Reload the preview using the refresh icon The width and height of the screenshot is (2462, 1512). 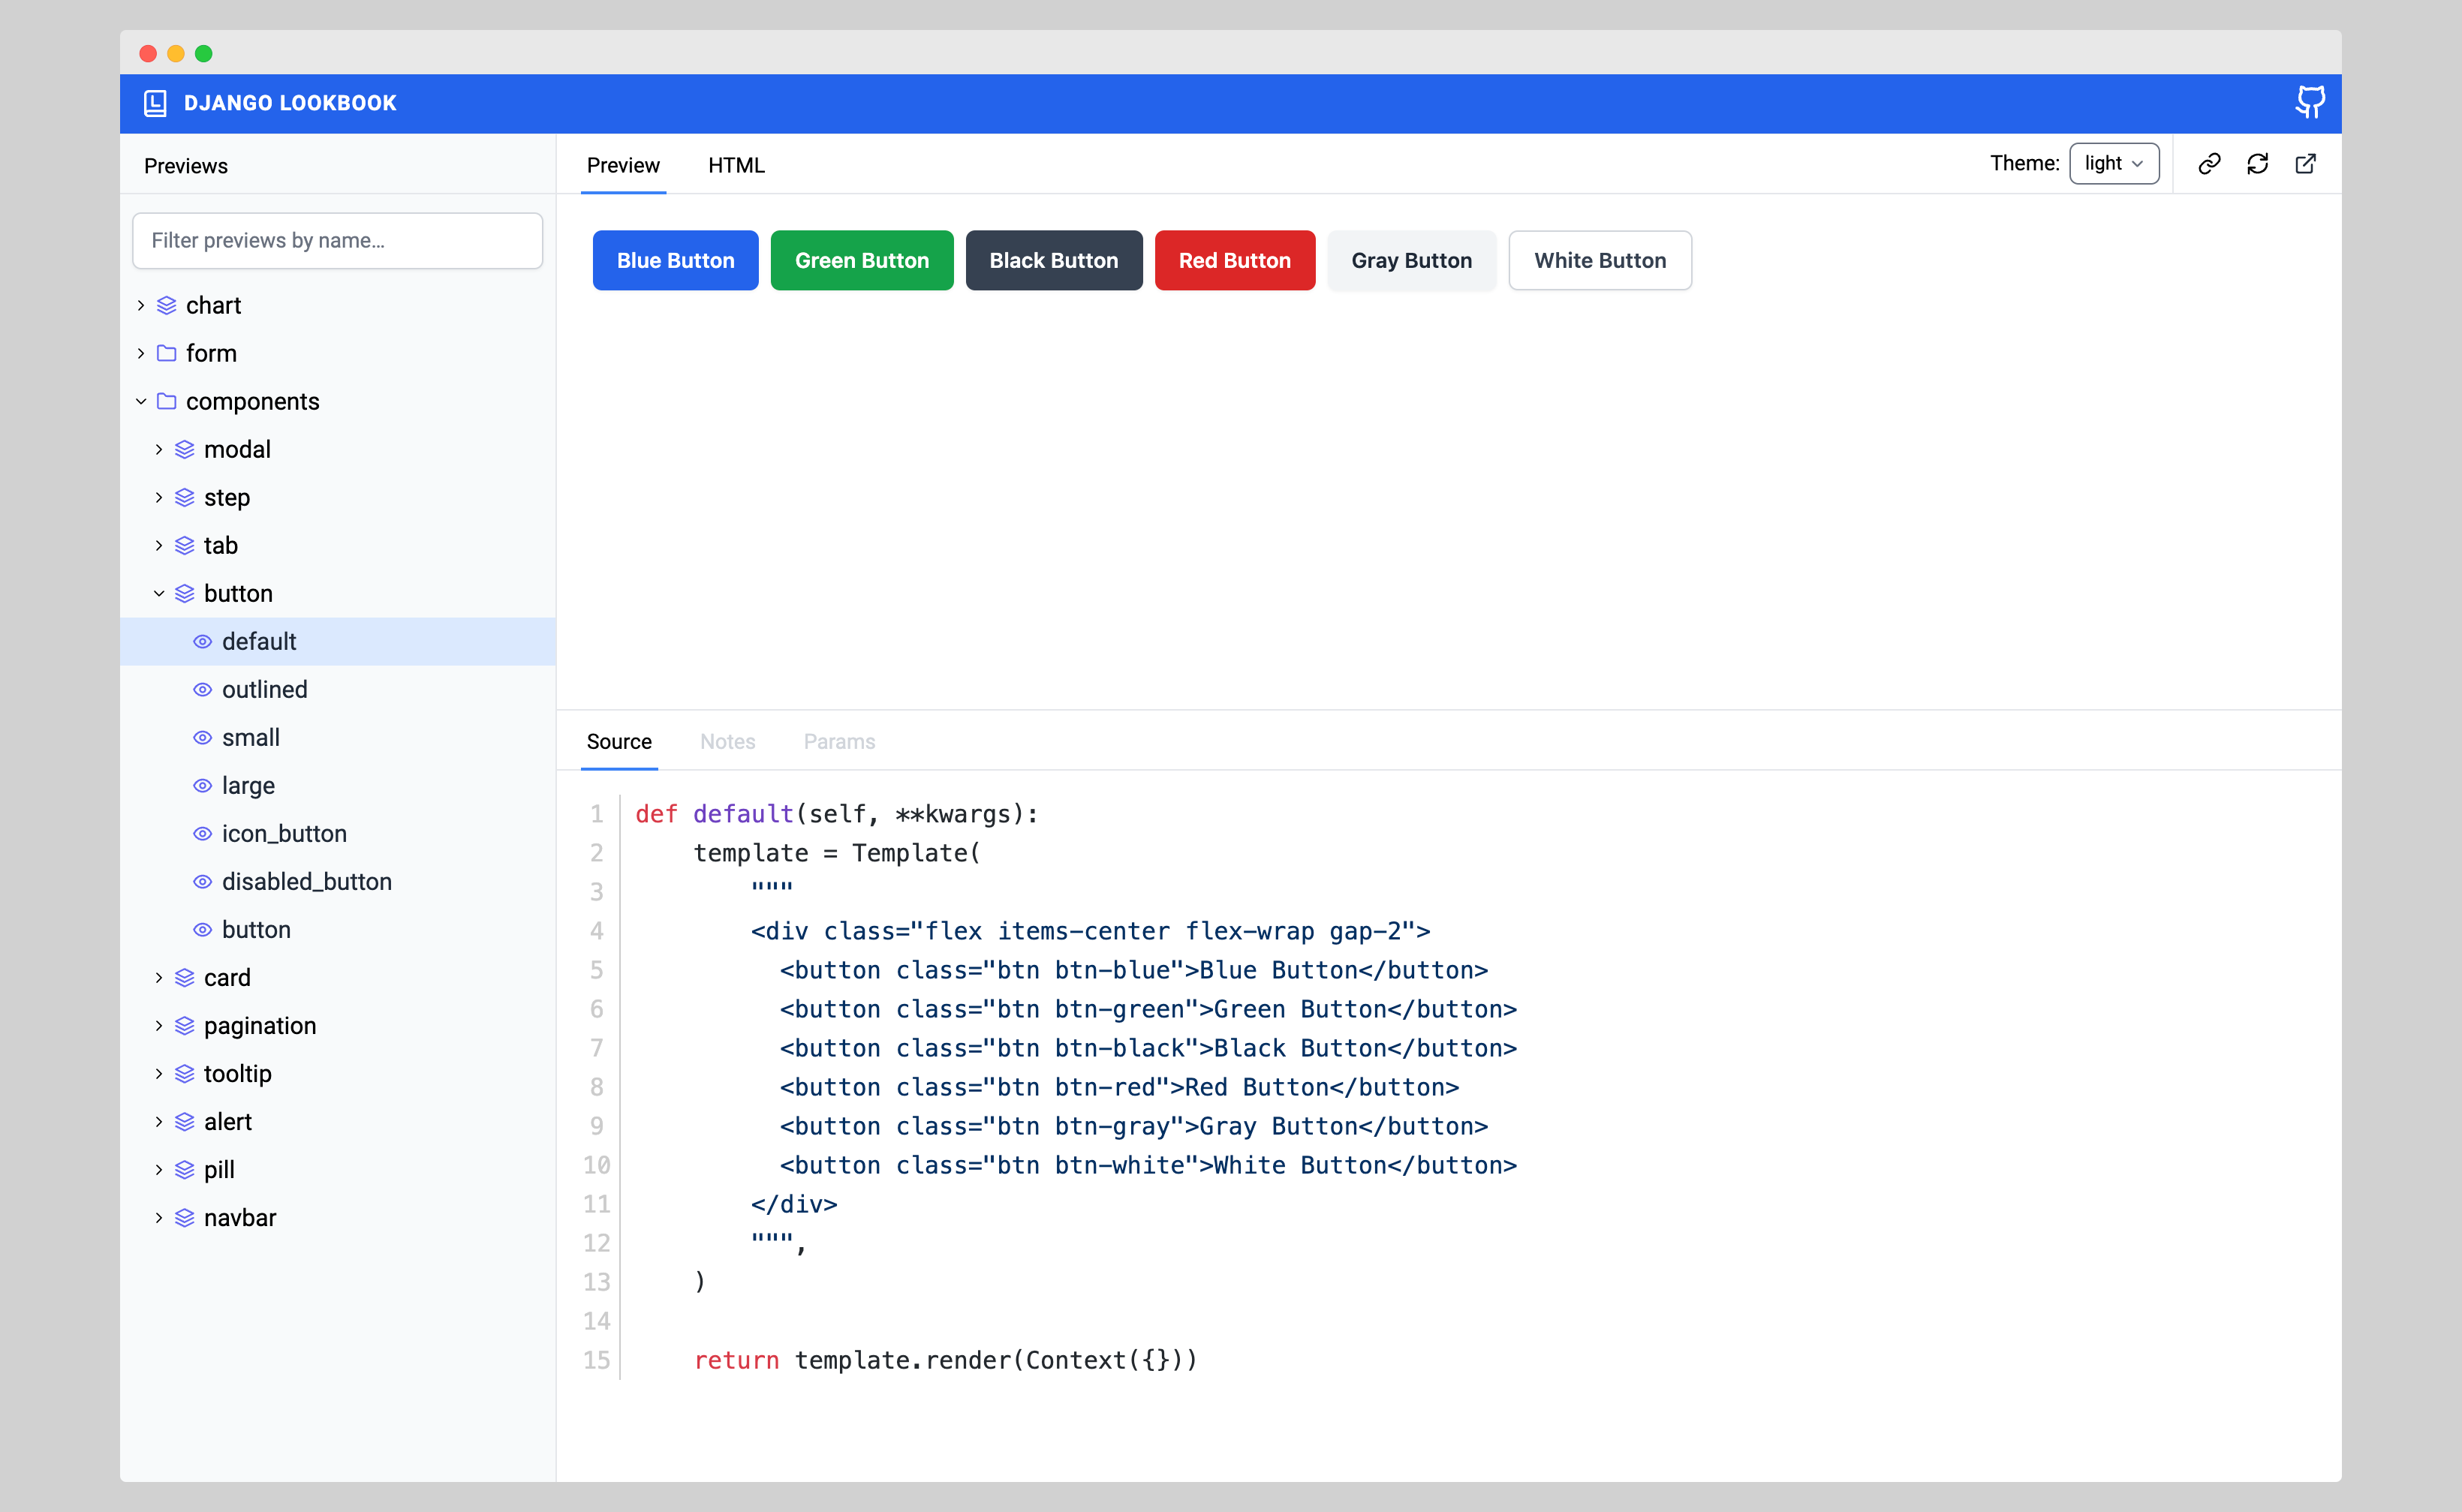coord(2258,163)
